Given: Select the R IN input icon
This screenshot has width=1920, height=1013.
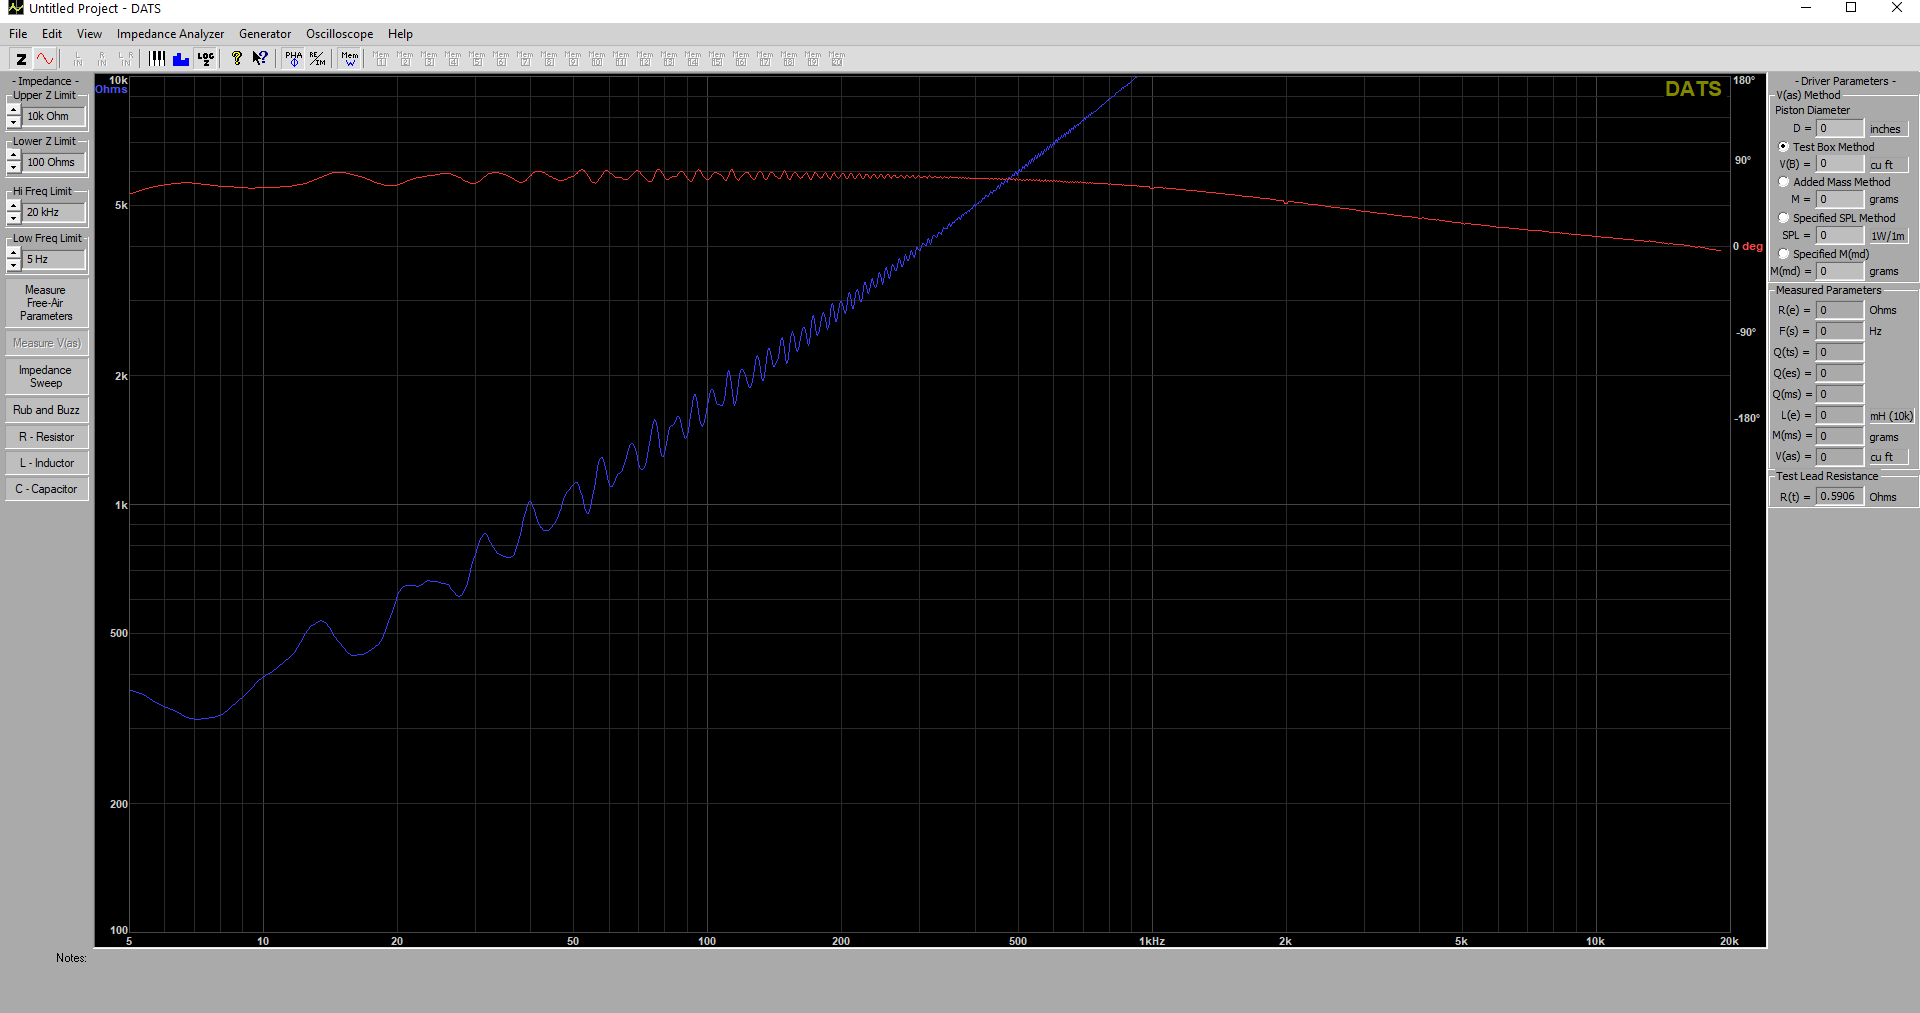Looking at the screenshot, I should click(x=102, y=59).
